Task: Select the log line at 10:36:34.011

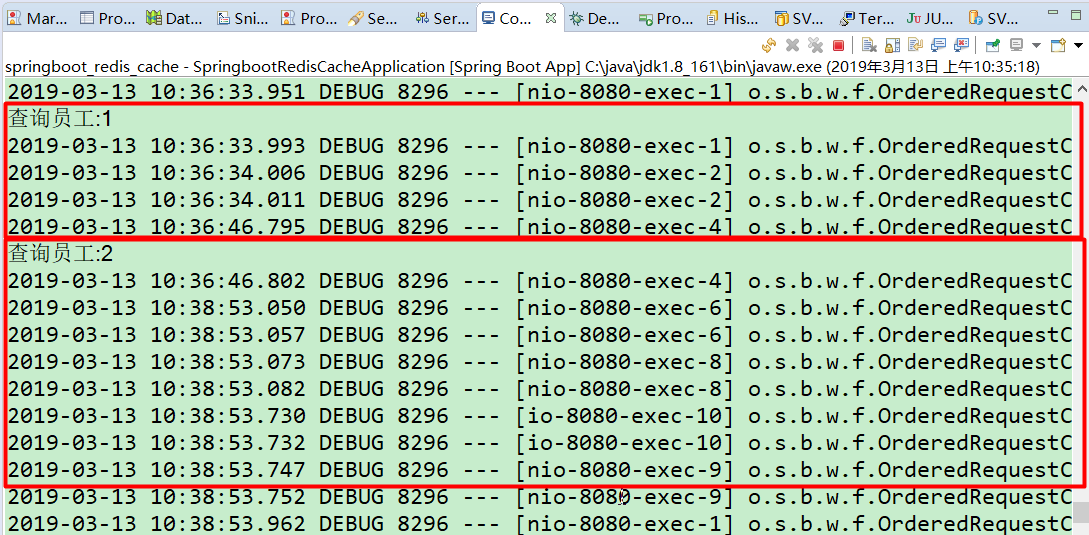Action: (539, 200)
